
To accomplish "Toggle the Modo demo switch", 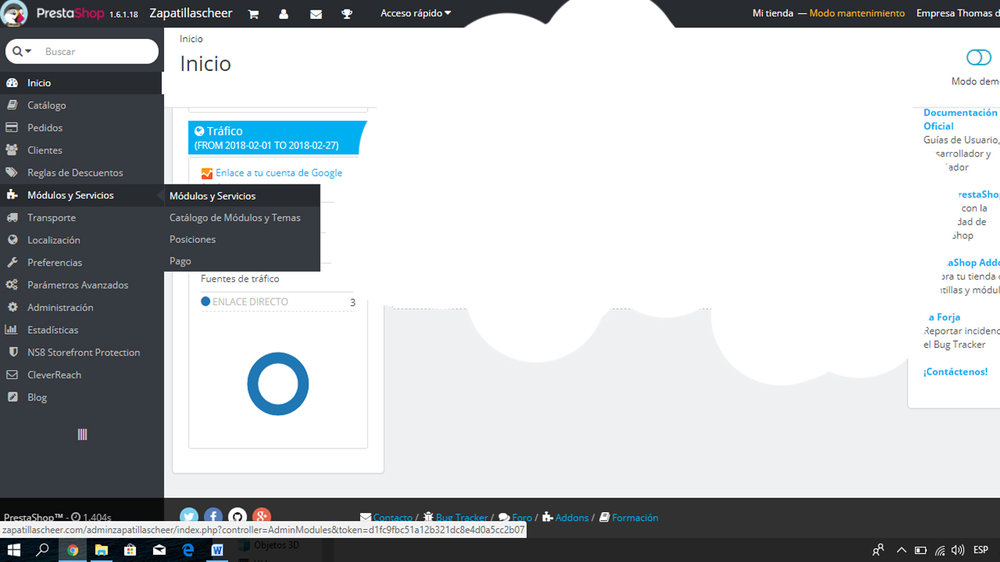I will (978, 57).
